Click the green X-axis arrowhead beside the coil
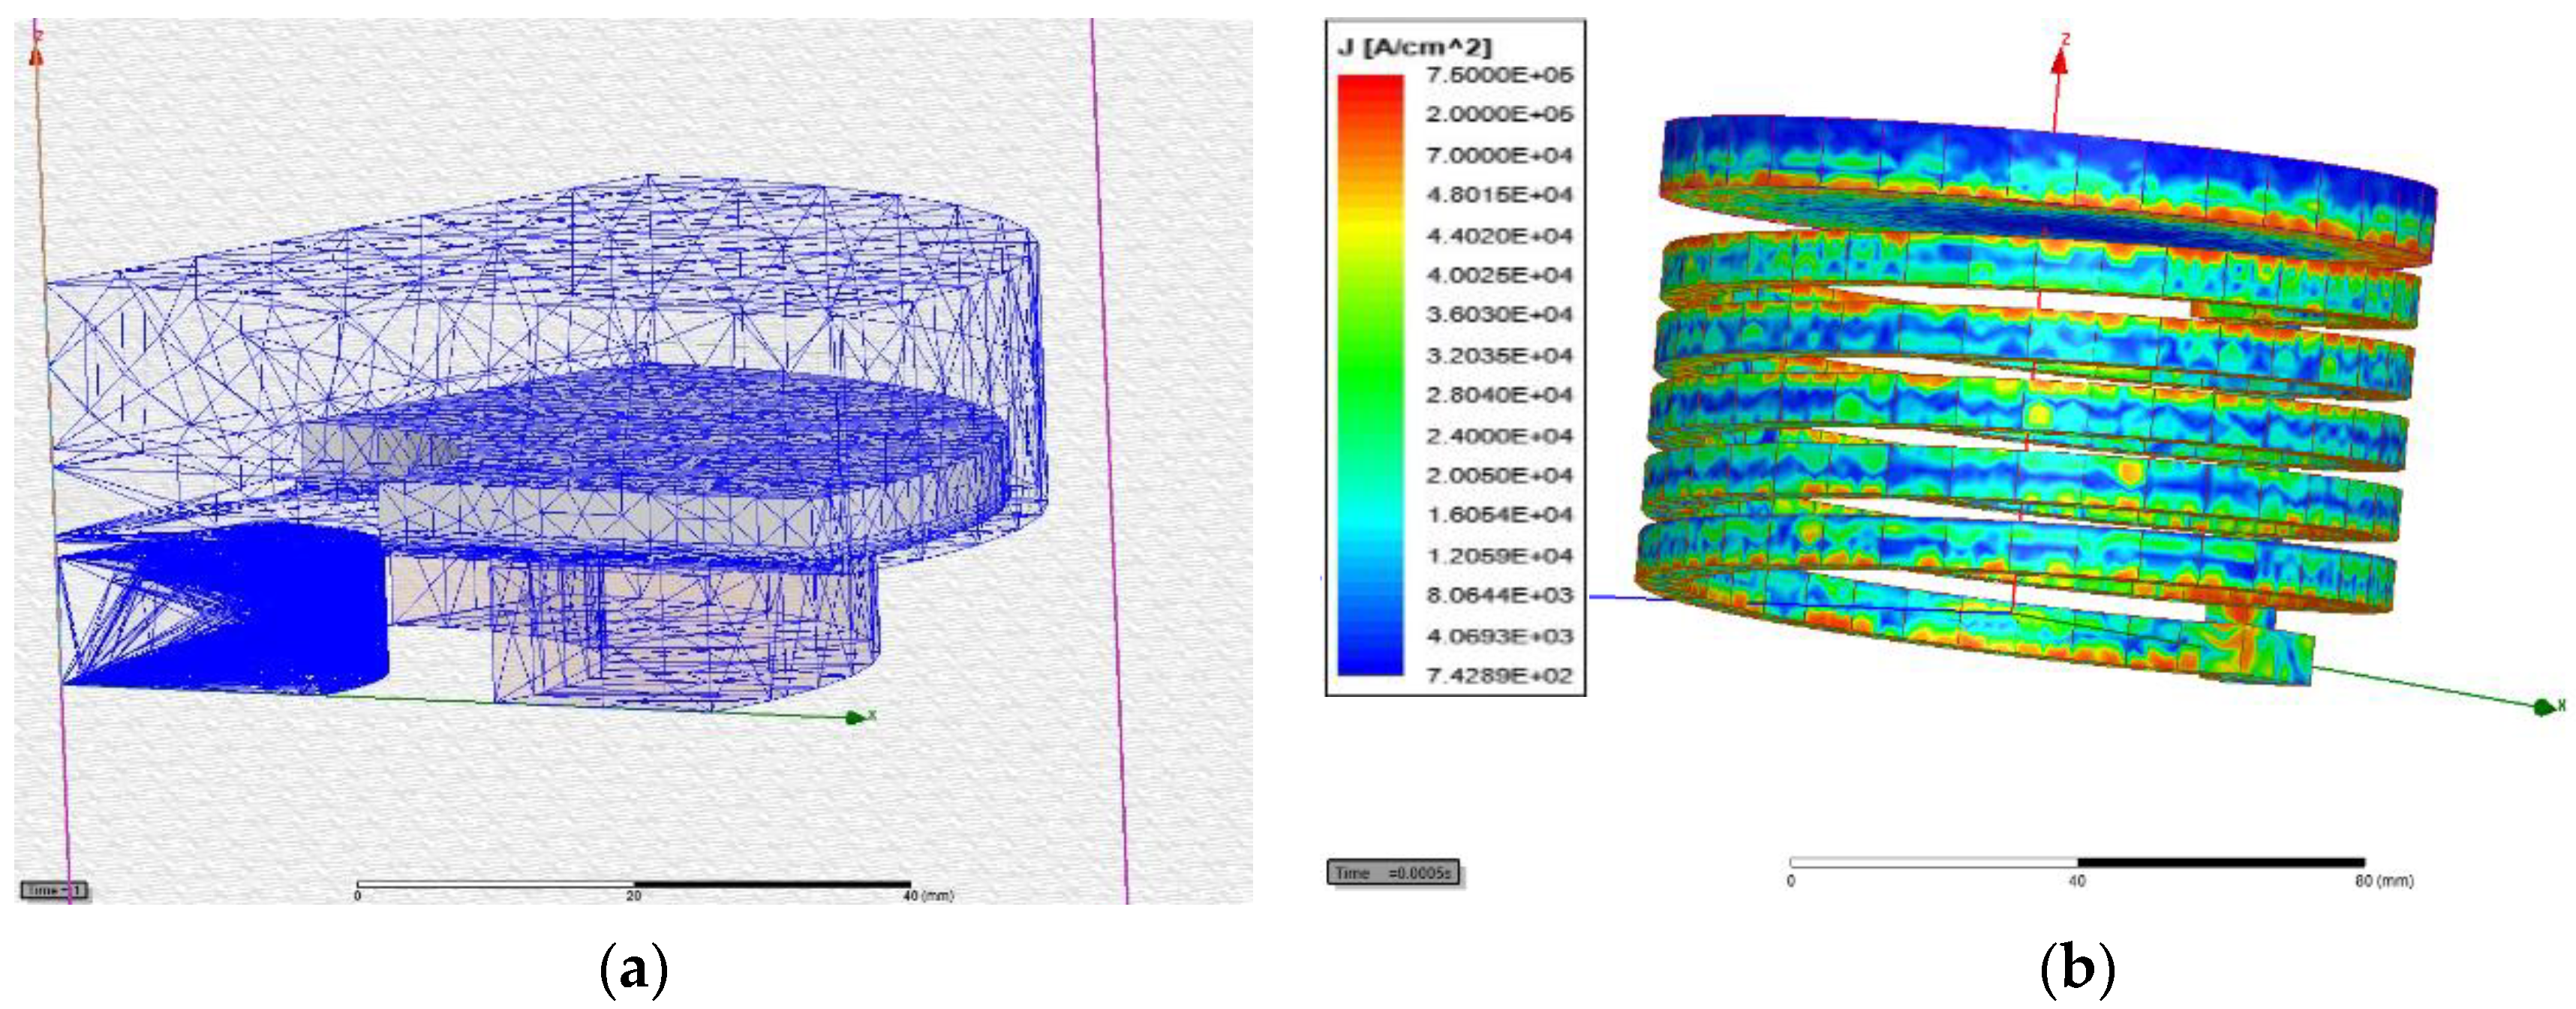Image resolution: width=2576 pixels, height=1009 pixels. [2543, 707]
